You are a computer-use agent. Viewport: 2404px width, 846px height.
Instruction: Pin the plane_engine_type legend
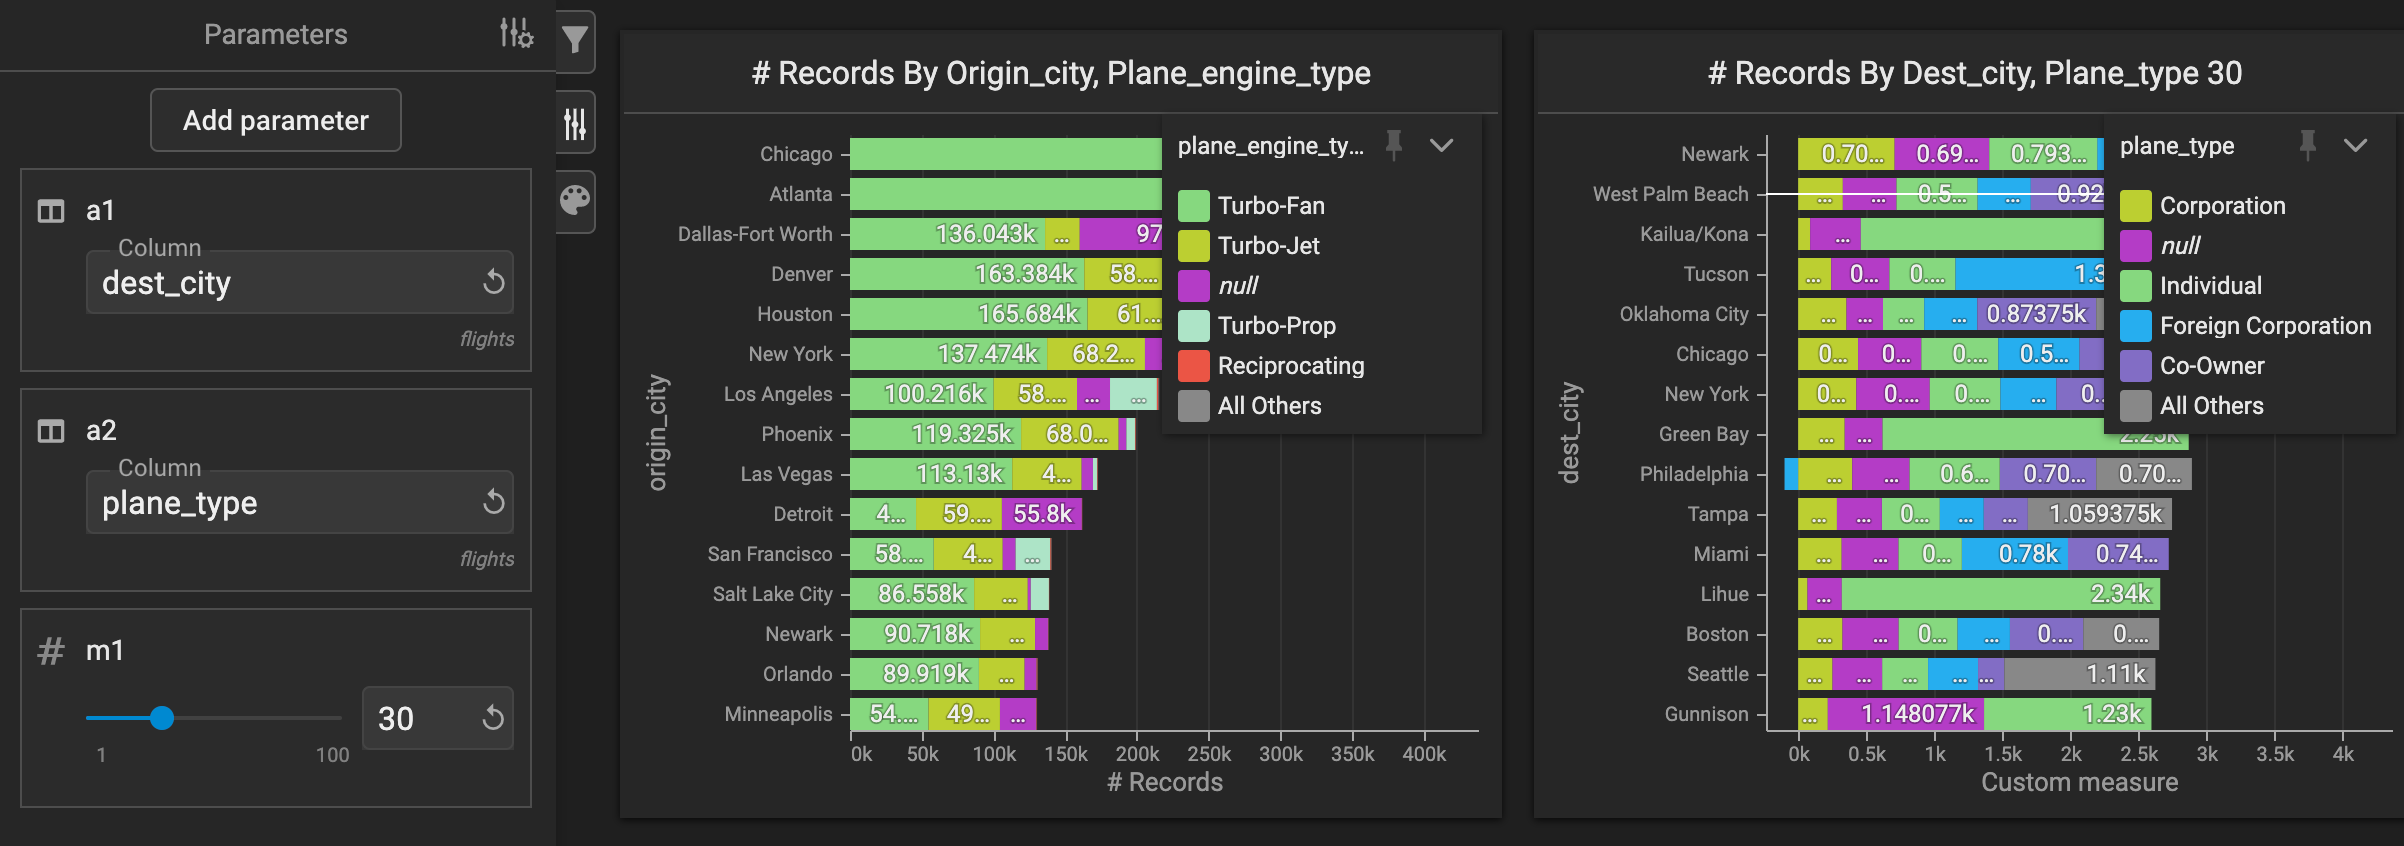(x=1393, y=145)
